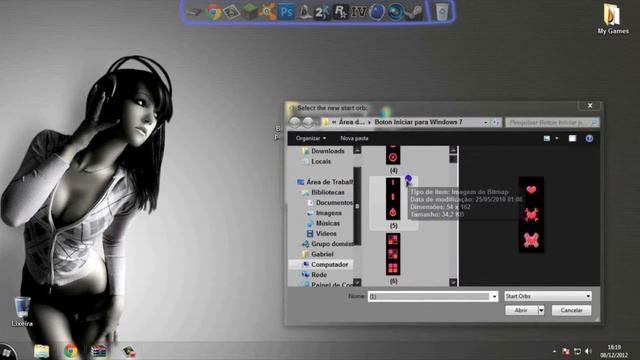The height and width of the screenshot is (360, 640).
Task: Select Músicas library
Action: click(324, 223)
